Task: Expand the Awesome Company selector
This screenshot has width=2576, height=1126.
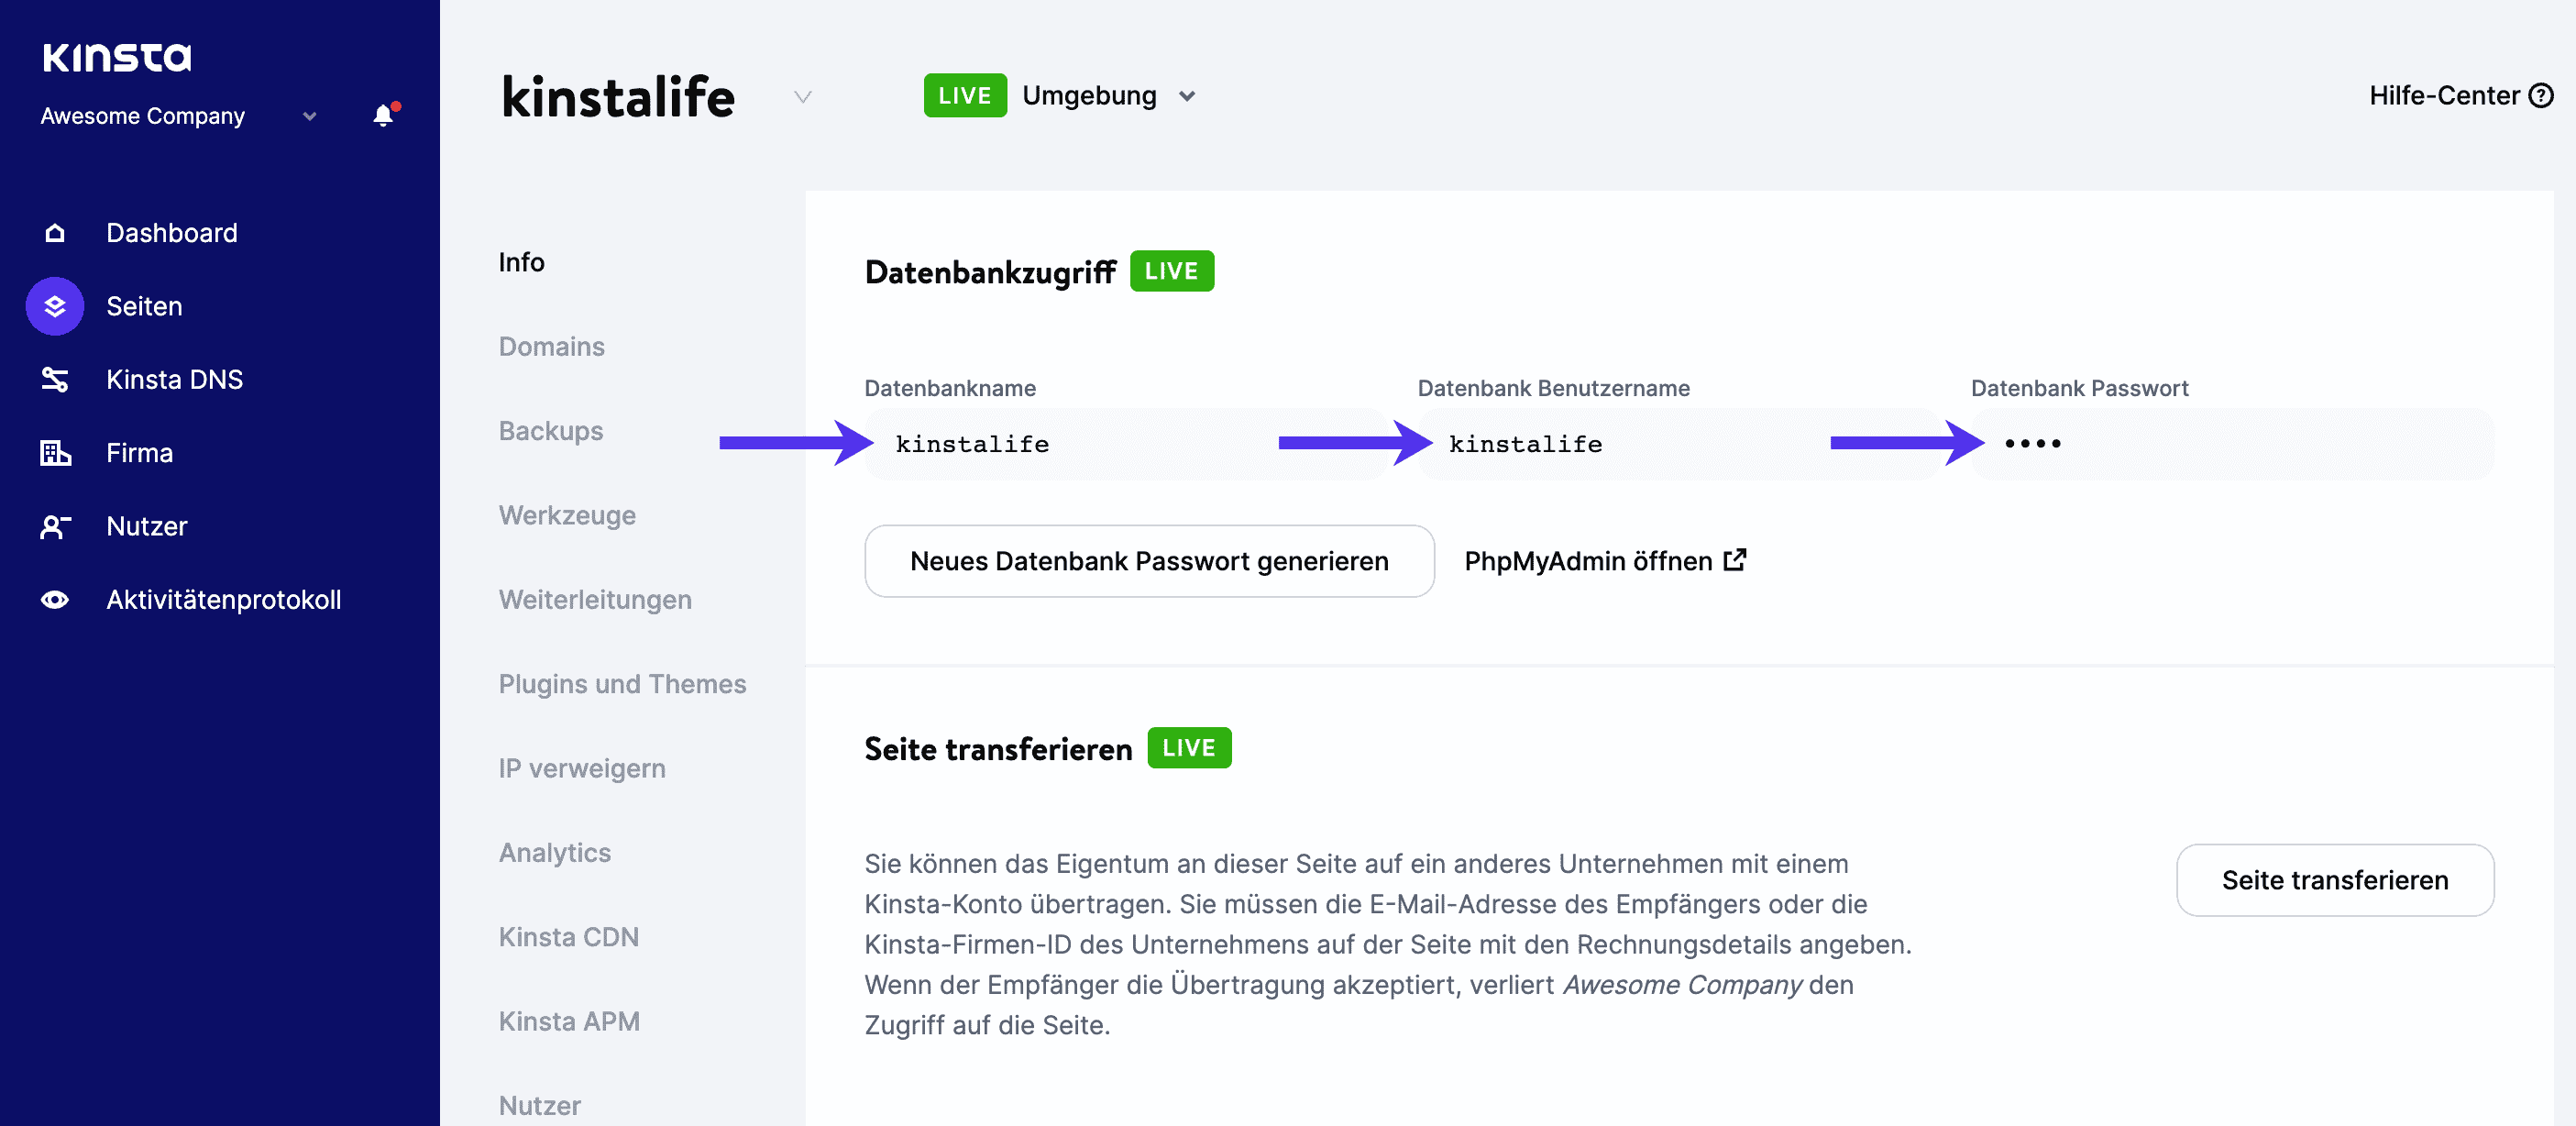Action: 308,115
